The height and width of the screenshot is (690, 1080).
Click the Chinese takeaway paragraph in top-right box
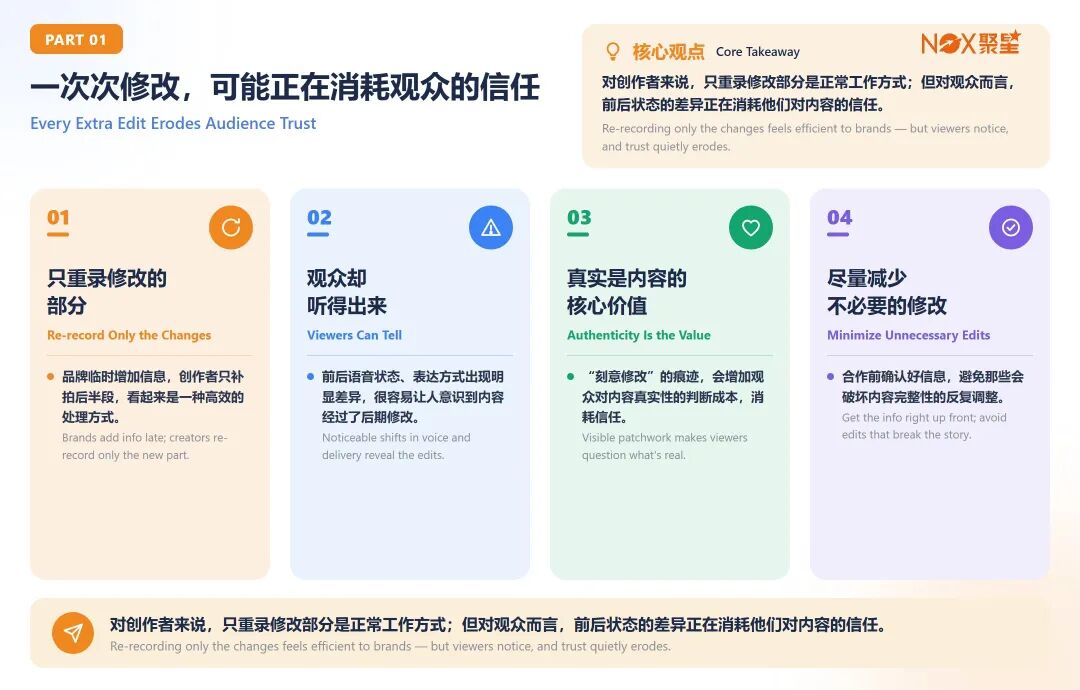tap(808, 94)
